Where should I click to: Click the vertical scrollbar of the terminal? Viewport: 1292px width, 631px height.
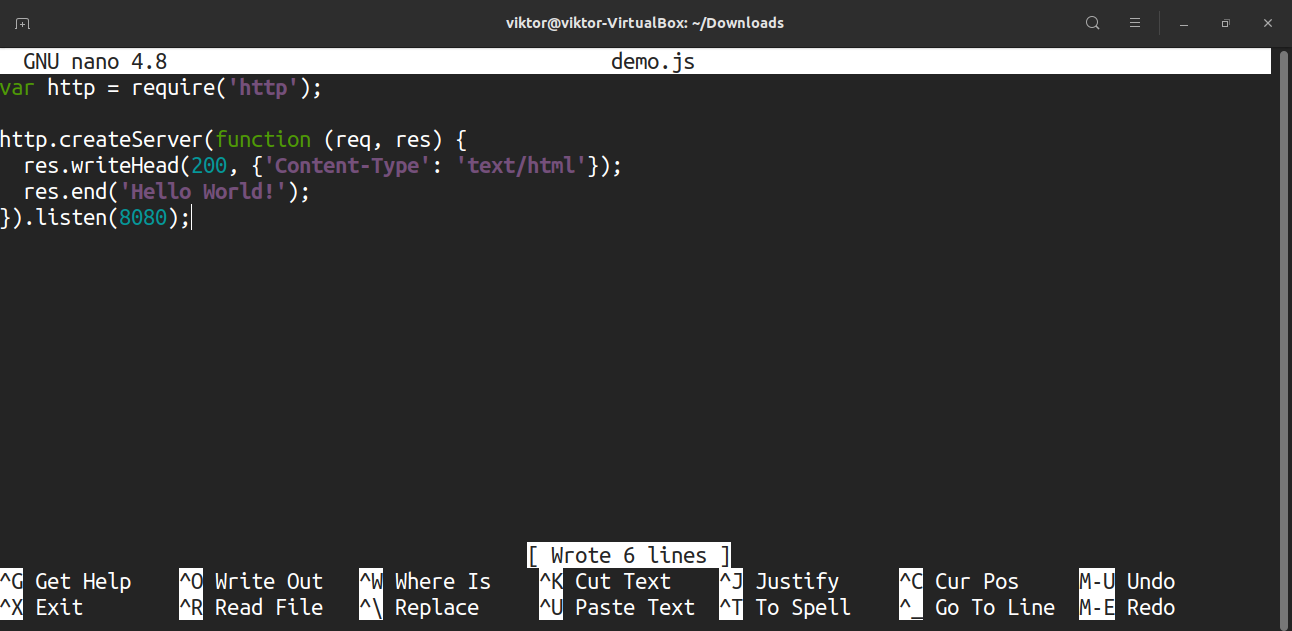[x=1285, y=340]
